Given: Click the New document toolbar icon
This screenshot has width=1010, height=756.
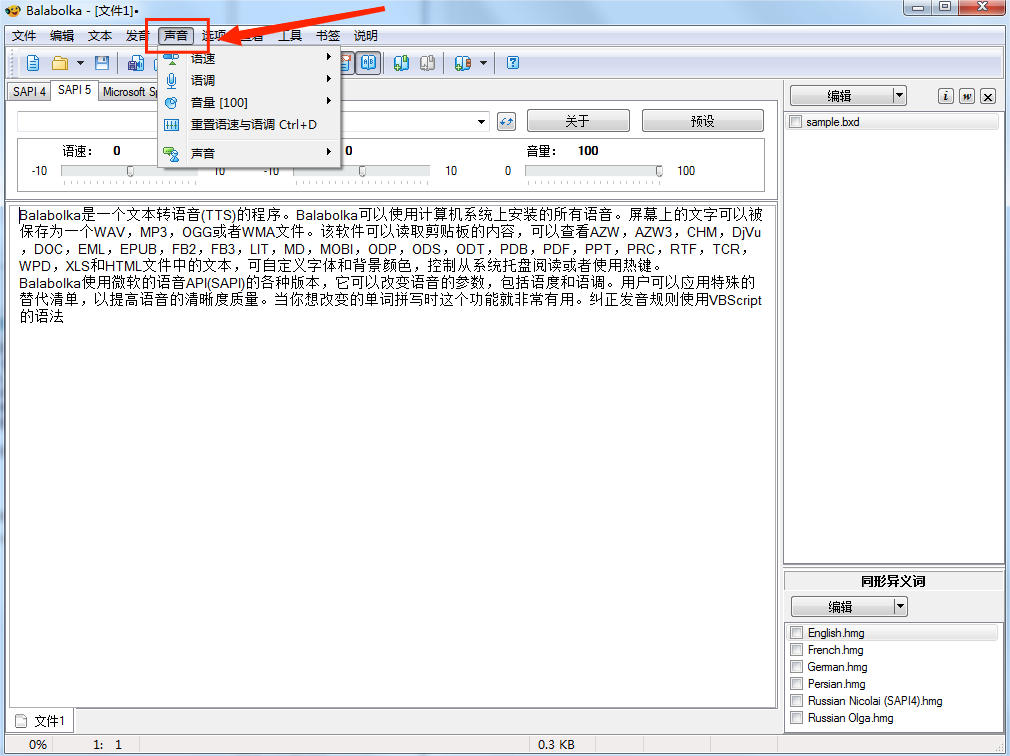Looking at the screenshot, I should (x=33, y=63).
